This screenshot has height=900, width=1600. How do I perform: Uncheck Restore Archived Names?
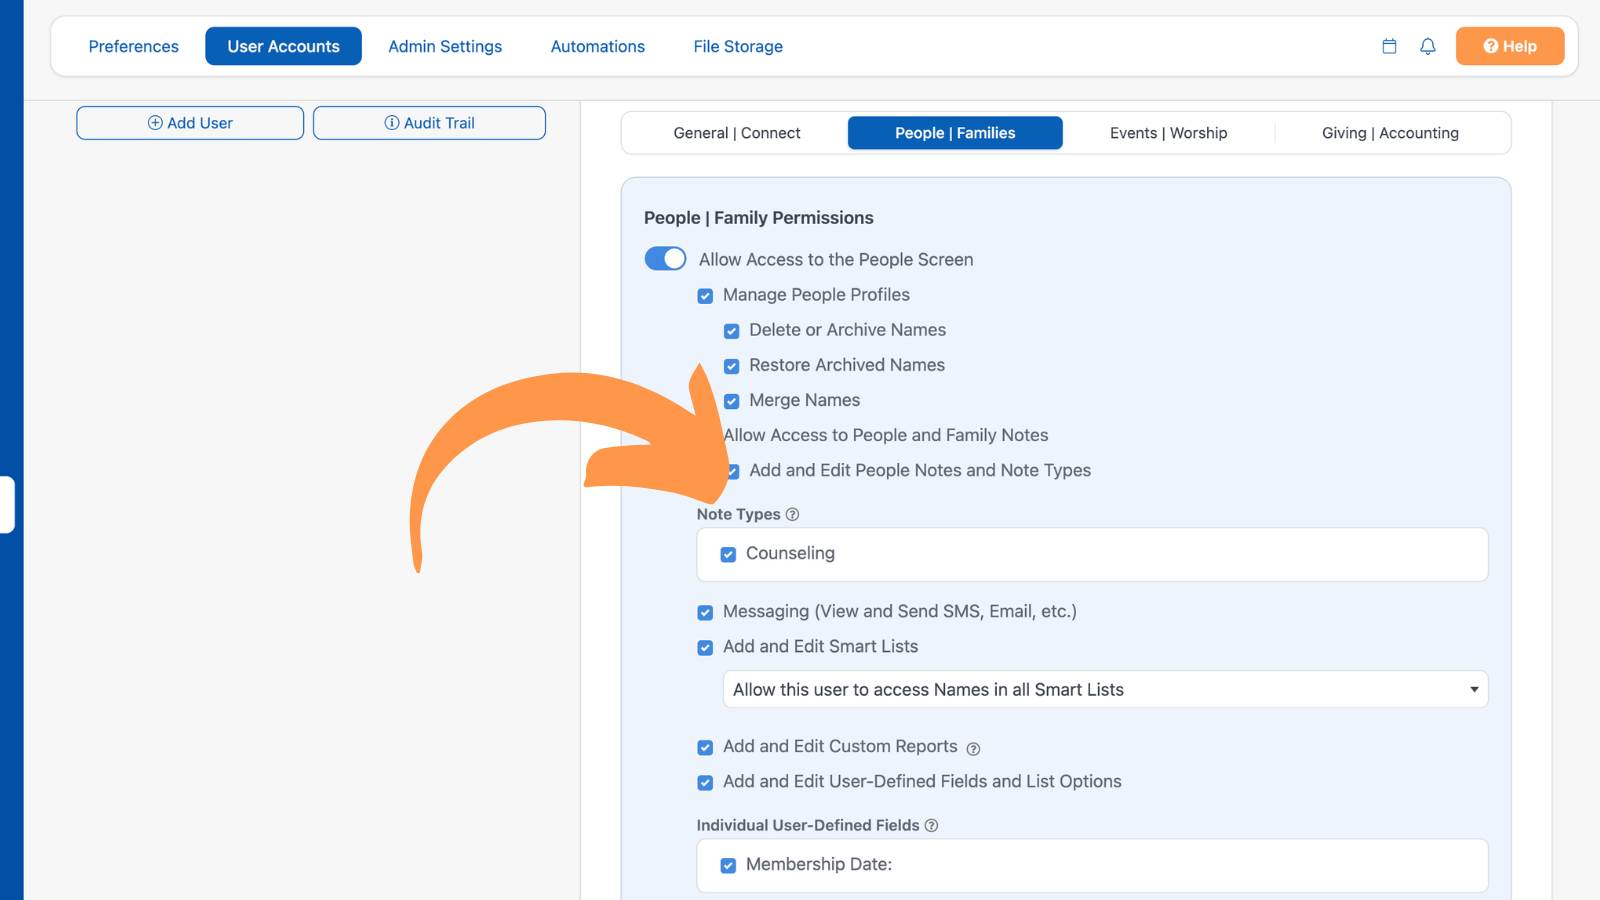point(731,366)
